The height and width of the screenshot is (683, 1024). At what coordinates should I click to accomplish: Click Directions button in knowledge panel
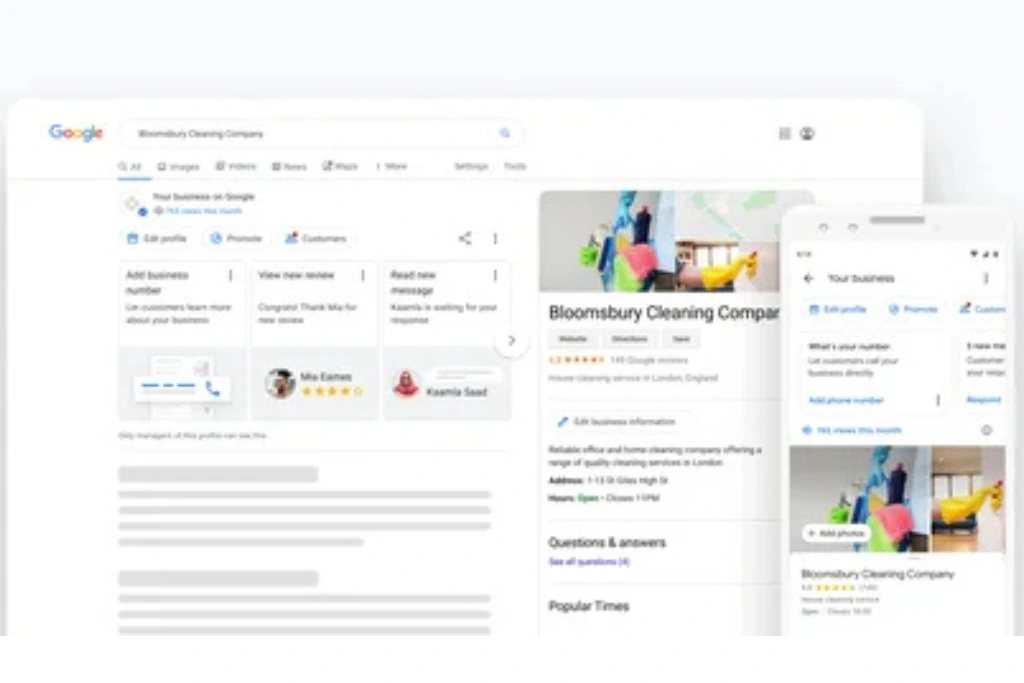click(630, 339)
